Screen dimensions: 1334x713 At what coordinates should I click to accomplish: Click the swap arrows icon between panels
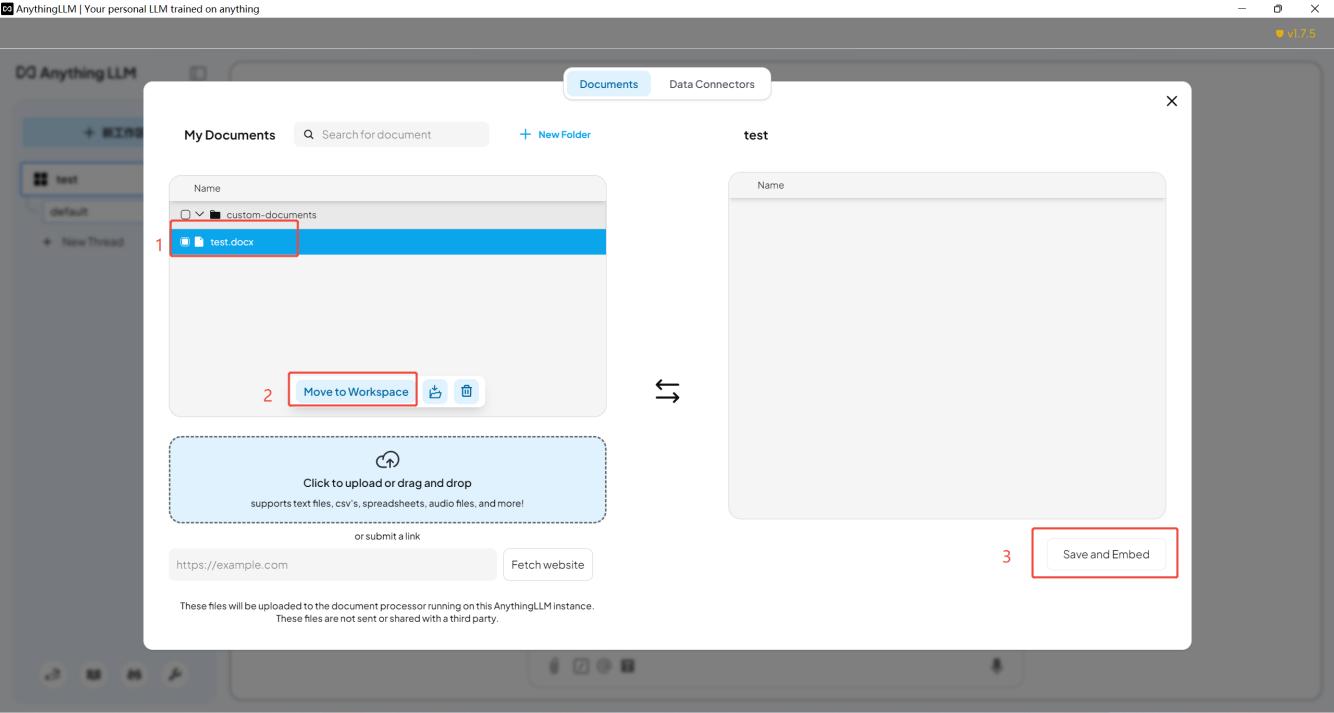667,391
